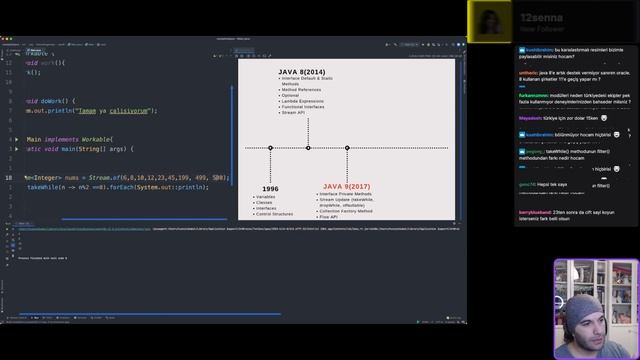Open the Terminal tool window
640x360 pixels.
(81, 318)
